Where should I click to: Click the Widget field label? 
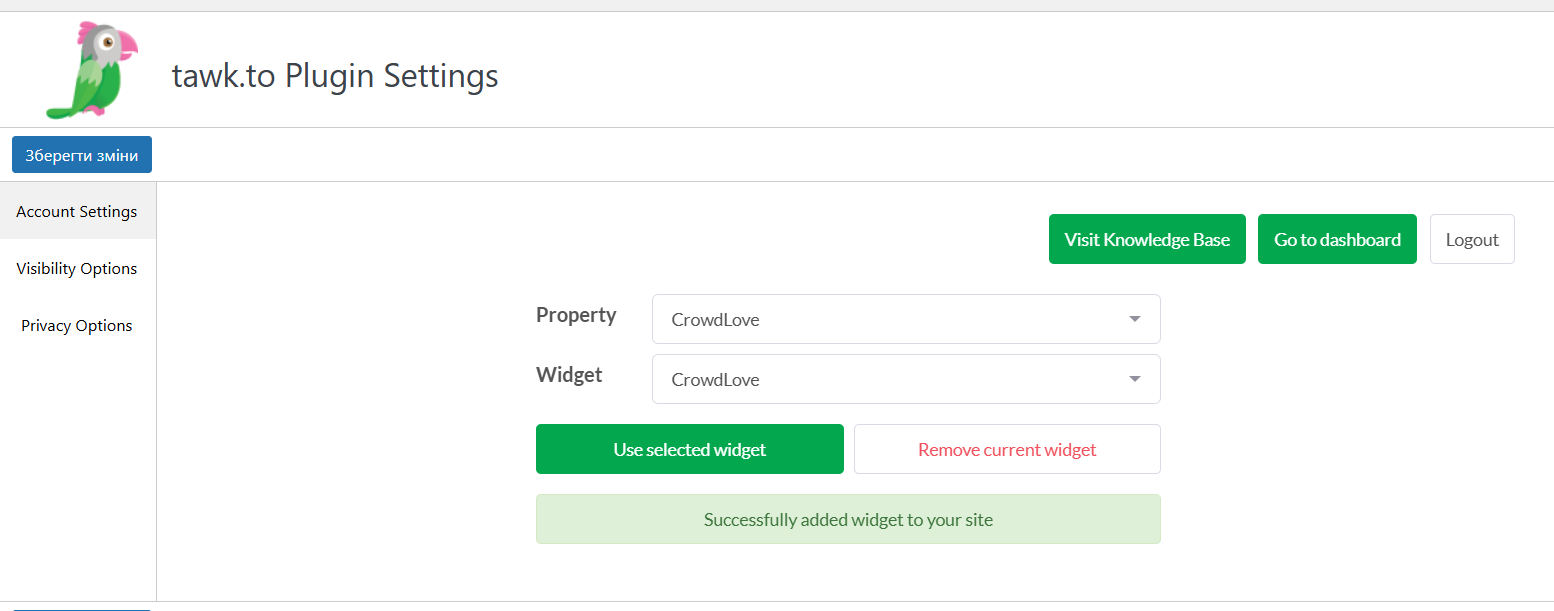569,375
